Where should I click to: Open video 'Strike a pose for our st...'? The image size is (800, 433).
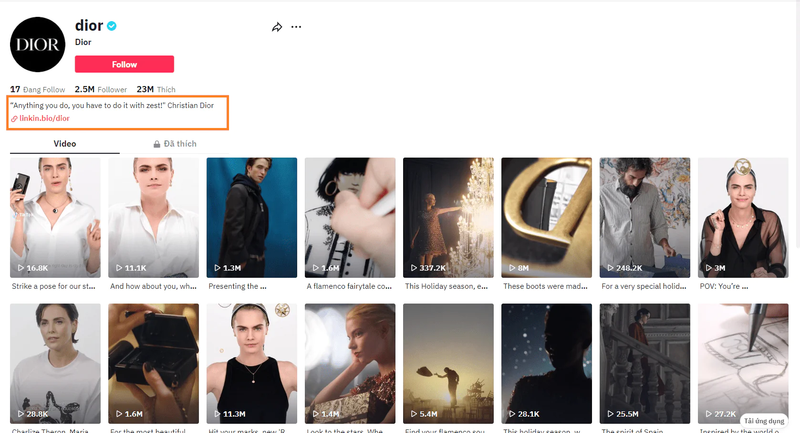pyautogui.click(x=55, y=218)
